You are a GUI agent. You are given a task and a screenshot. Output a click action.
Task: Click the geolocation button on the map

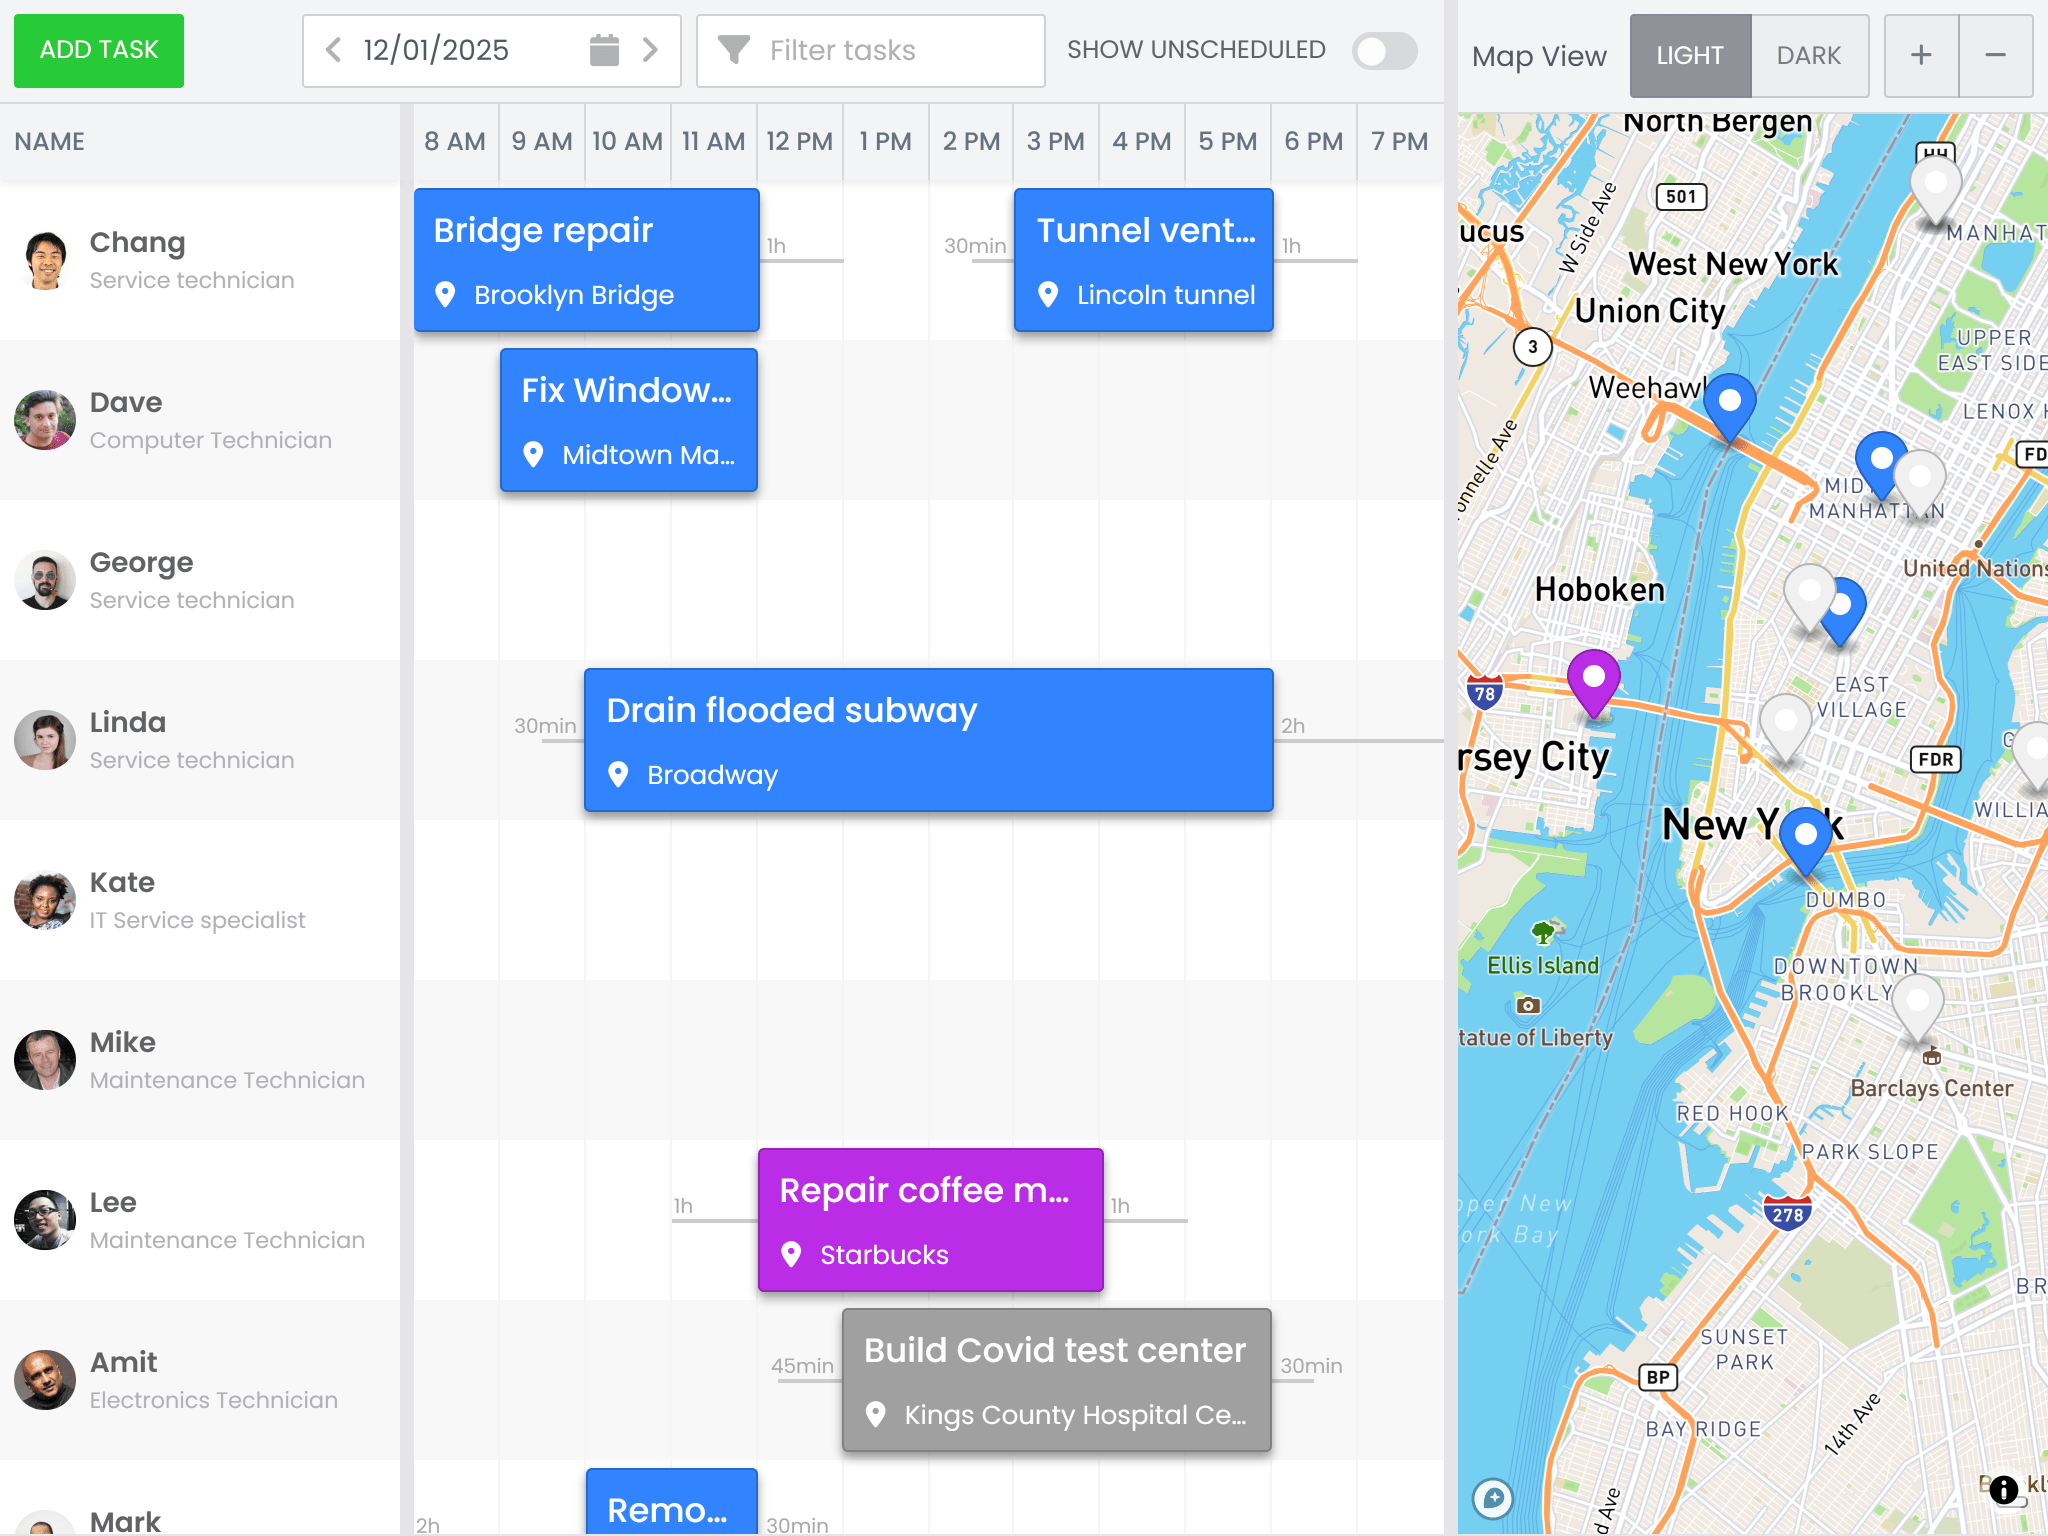1493,1498
